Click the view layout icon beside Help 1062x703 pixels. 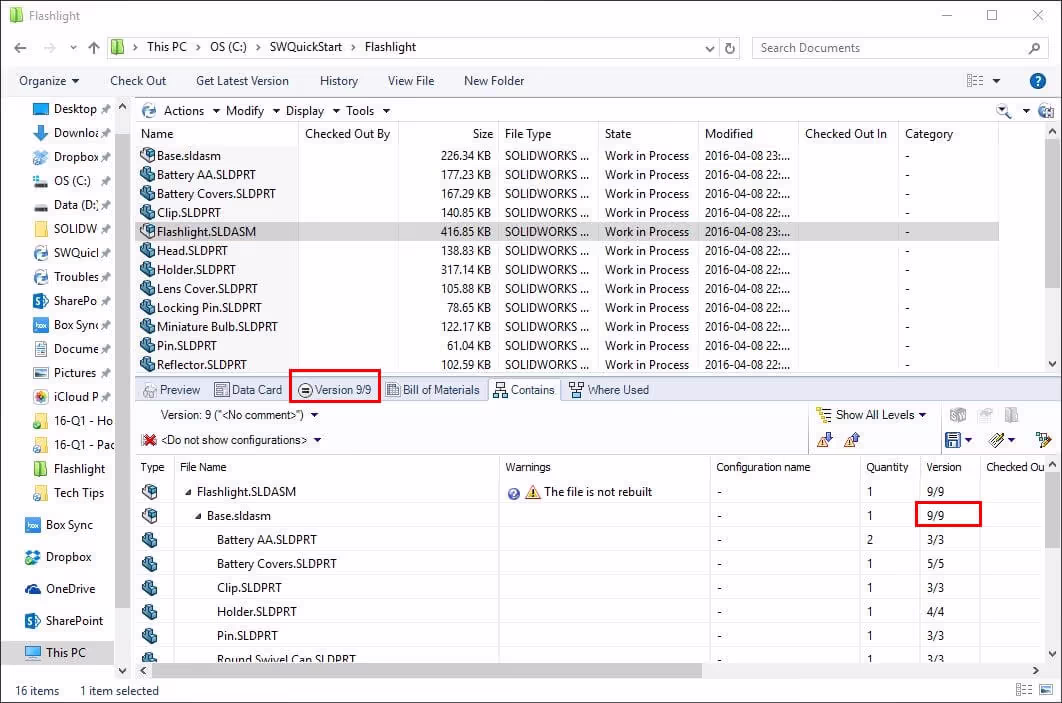point(975,81)
